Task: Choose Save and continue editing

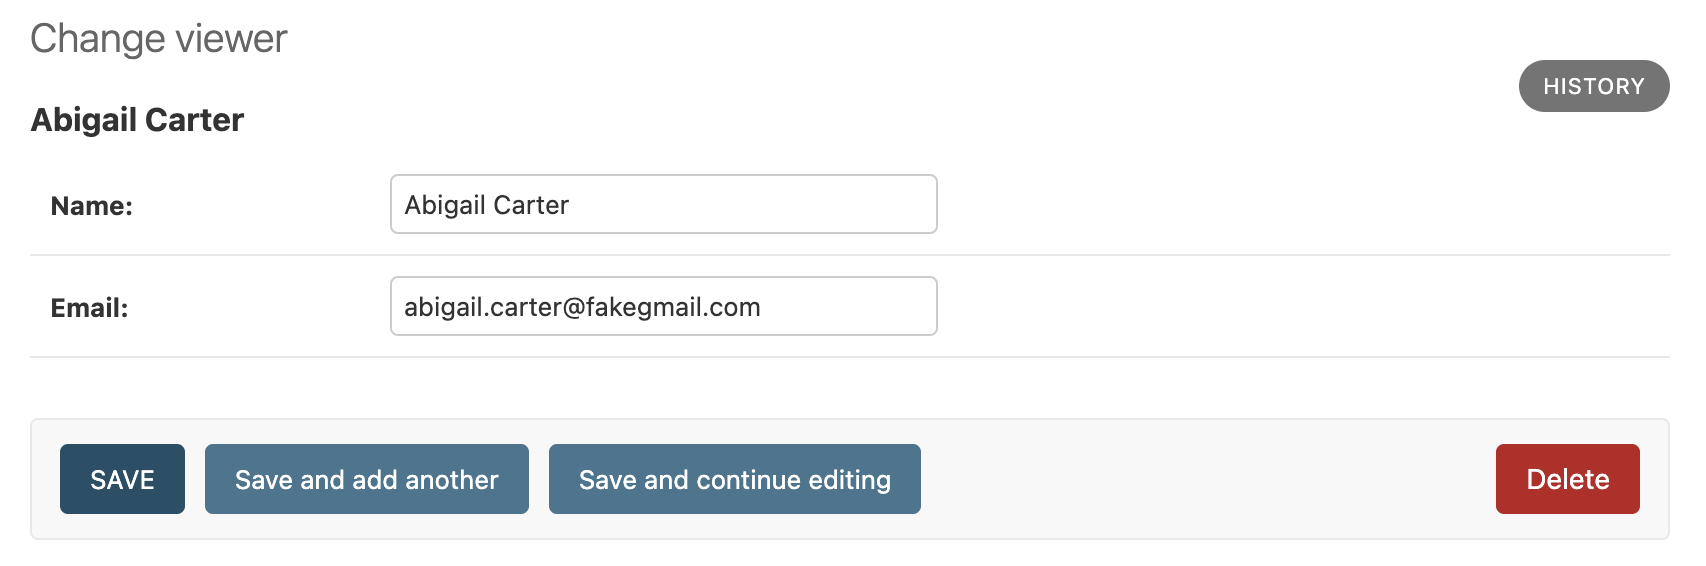Action: pos(734,479)
